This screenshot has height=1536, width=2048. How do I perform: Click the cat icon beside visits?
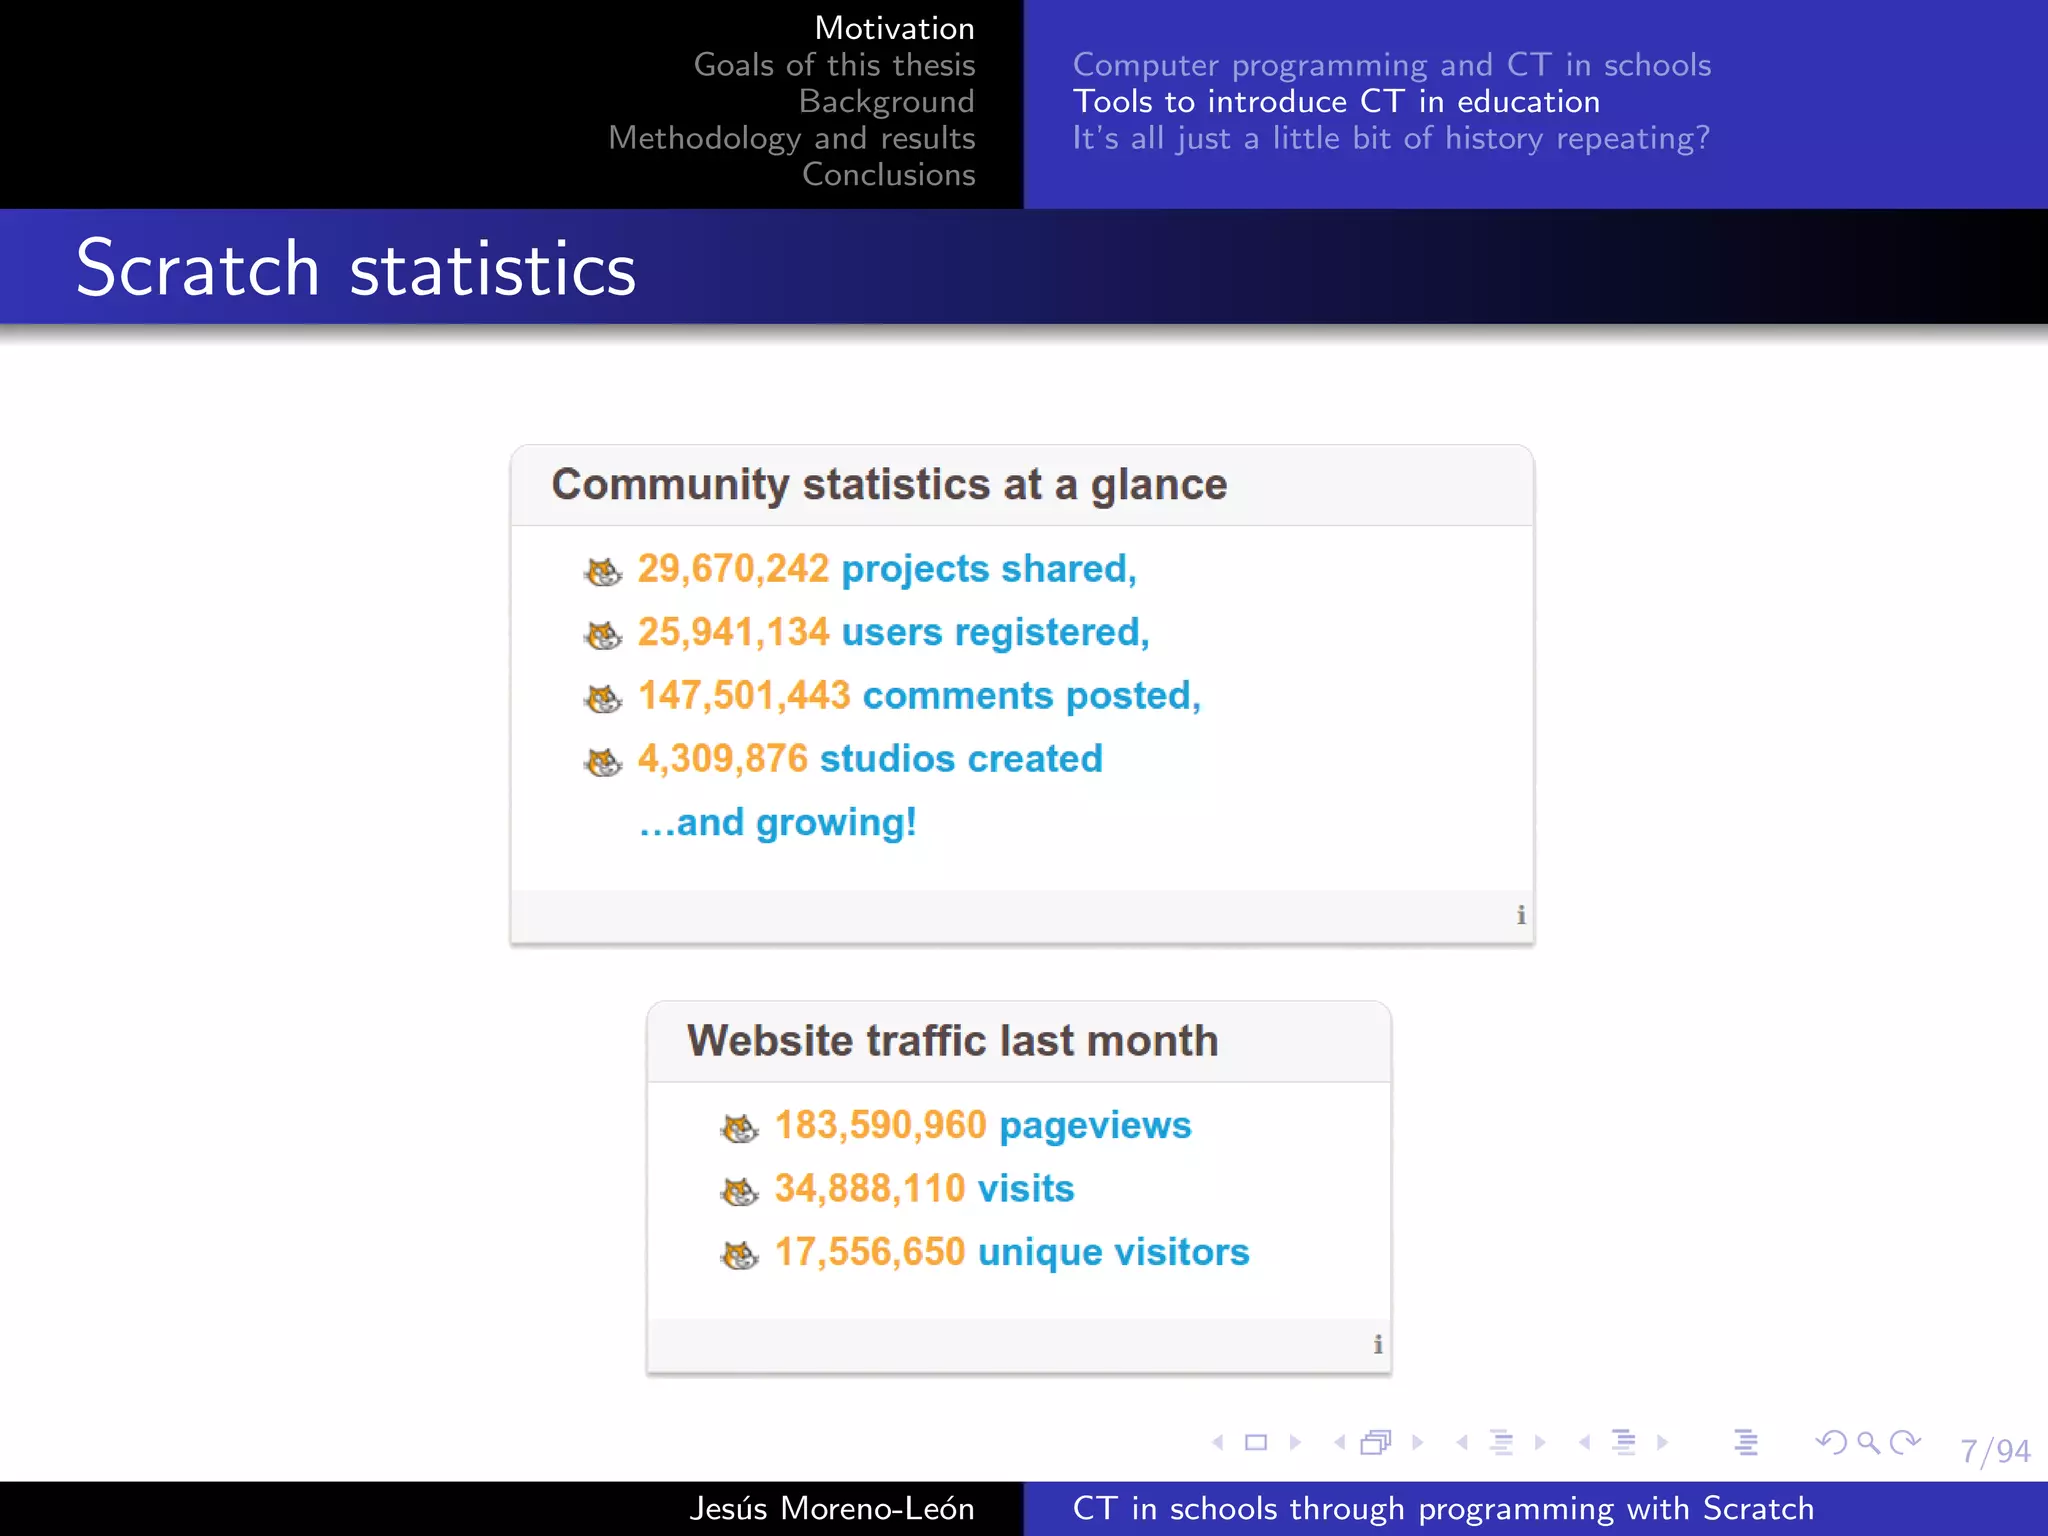(x=740, y=1191)
